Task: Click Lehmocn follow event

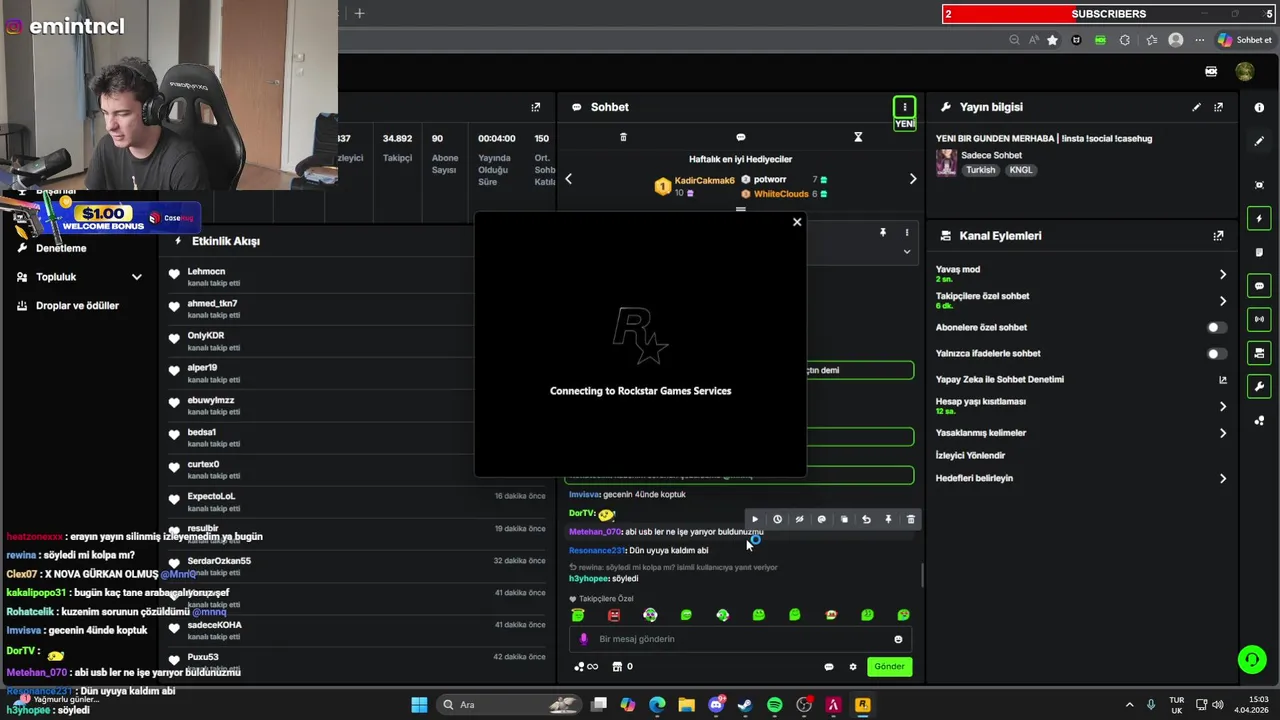Action: [x=206, y=272]
